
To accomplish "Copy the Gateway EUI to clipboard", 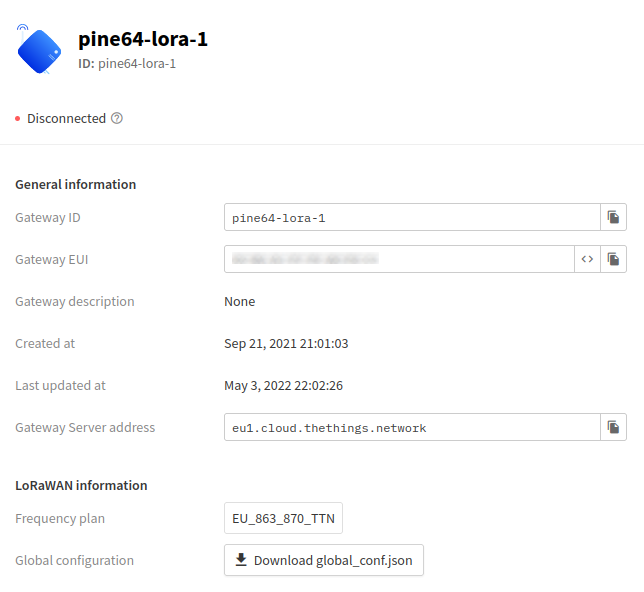I will click(x=613, y=259).
